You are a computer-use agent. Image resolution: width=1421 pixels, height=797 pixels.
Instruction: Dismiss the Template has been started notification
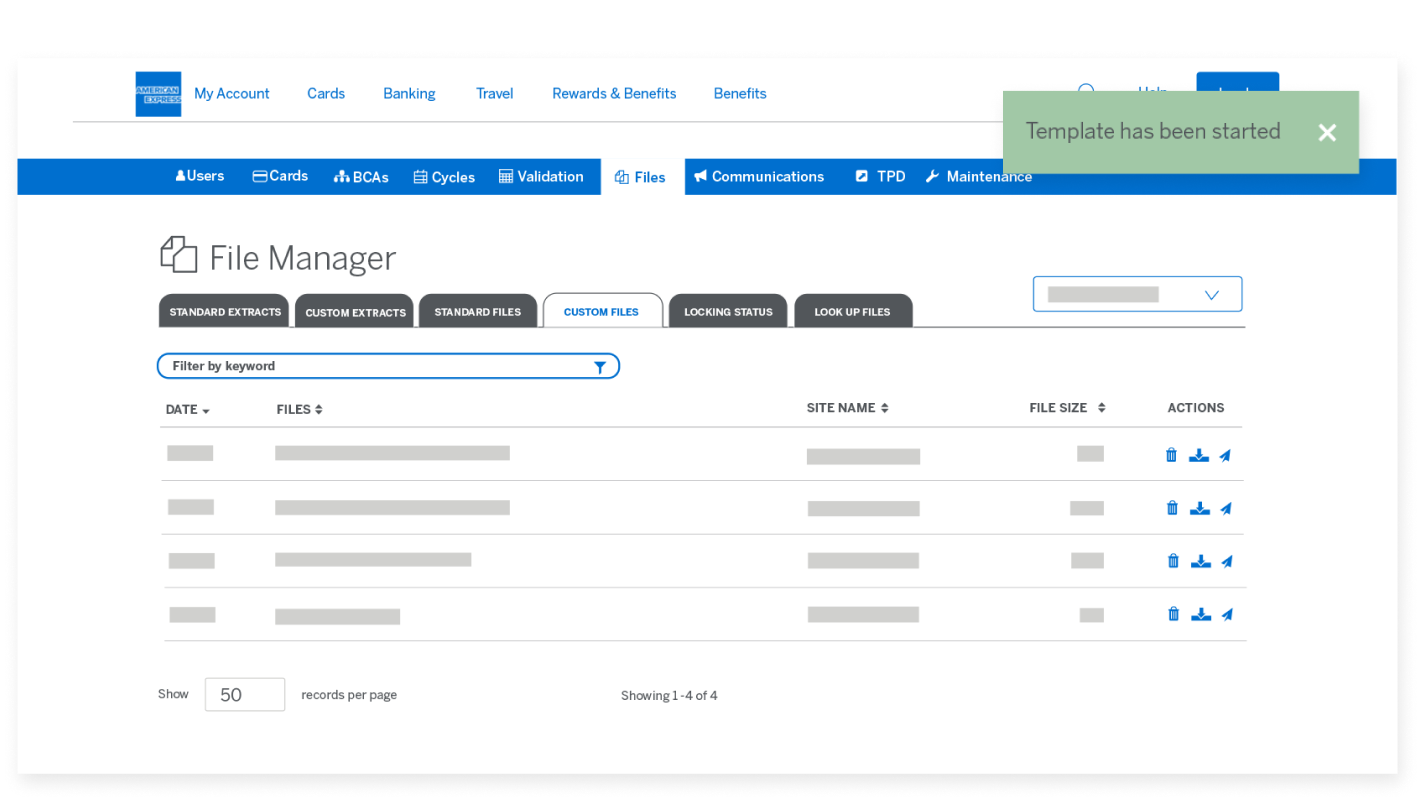1326,133
